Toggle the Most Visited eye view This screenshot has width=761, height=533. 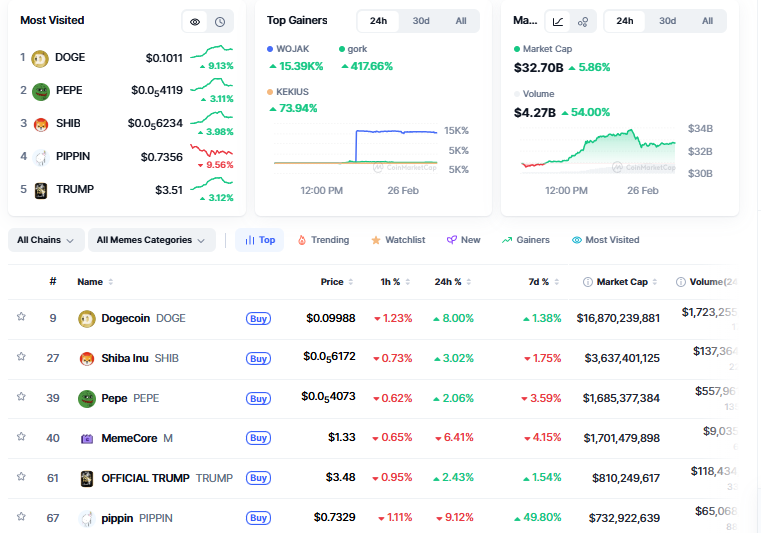(195, 21)
